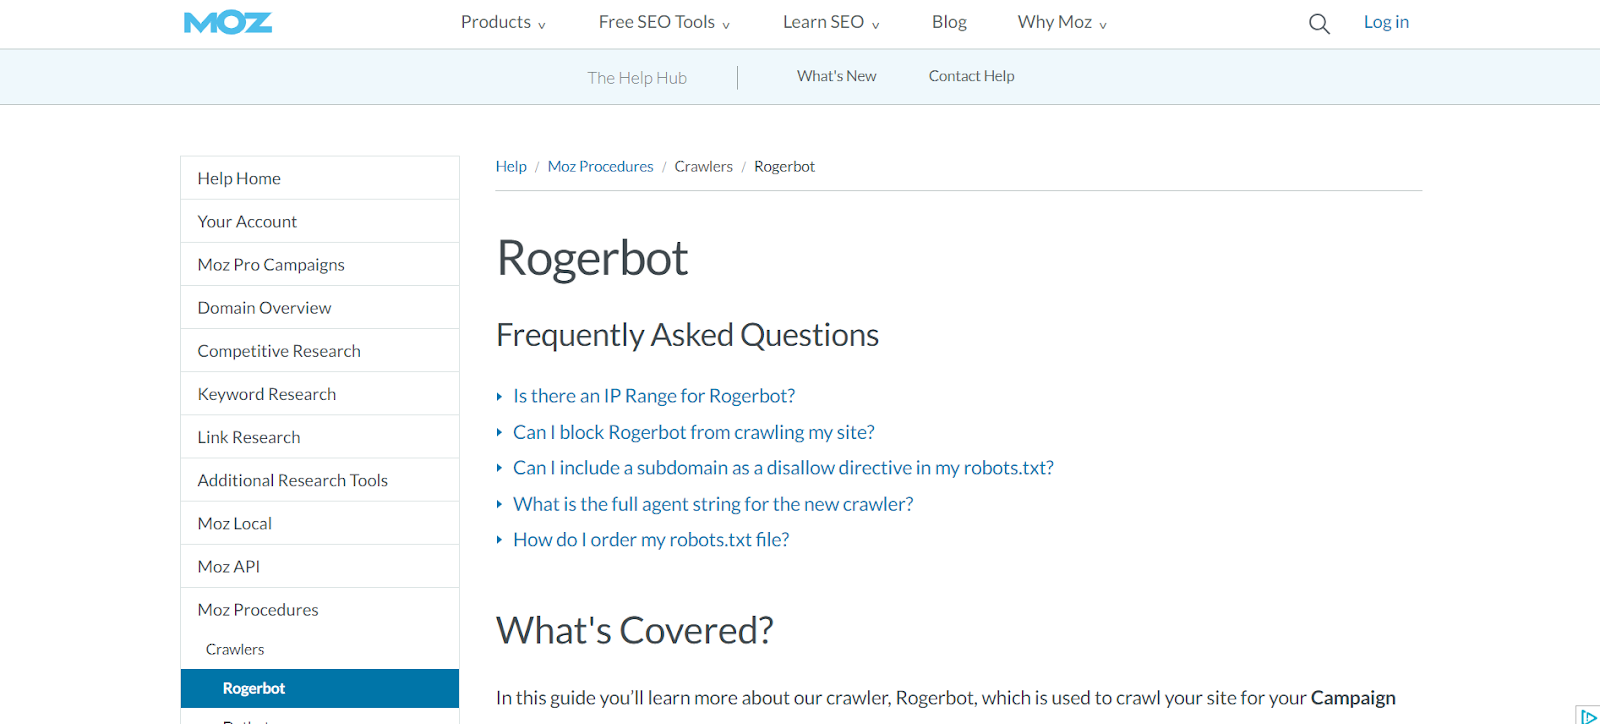Open 'How do I order my robots.txt file?'

coord(651,540)
